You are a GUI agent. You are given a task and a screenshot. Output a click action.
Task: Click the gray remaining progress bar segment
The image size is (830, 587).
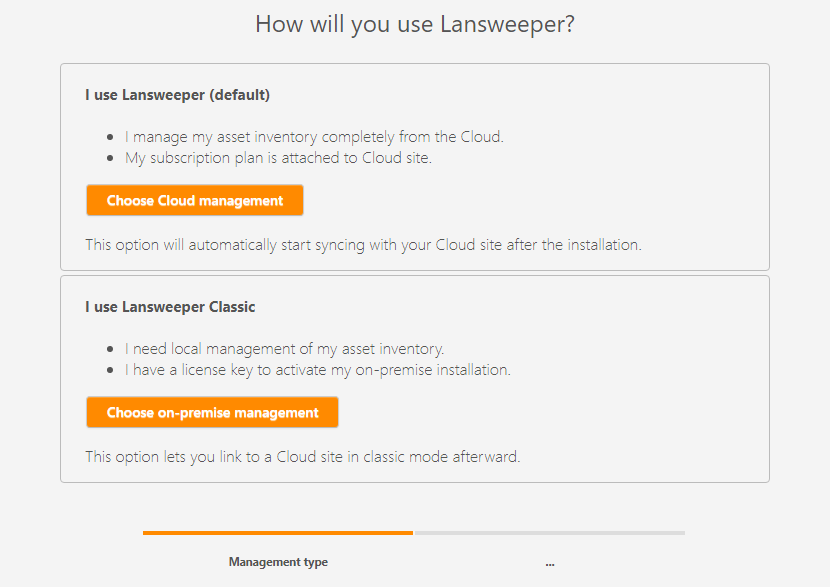(x=549, y=533)
